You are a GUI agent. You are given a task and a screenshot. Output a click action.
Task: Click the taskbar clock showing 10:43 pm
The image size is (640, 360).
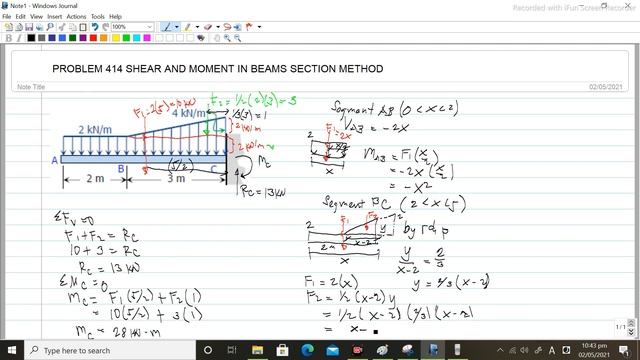point(594,350)
